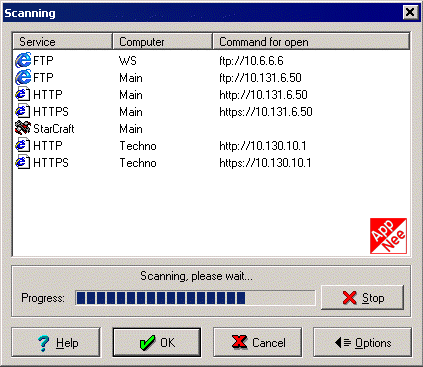Select computer name WS
Screen dimensions: 423x367
128,61
